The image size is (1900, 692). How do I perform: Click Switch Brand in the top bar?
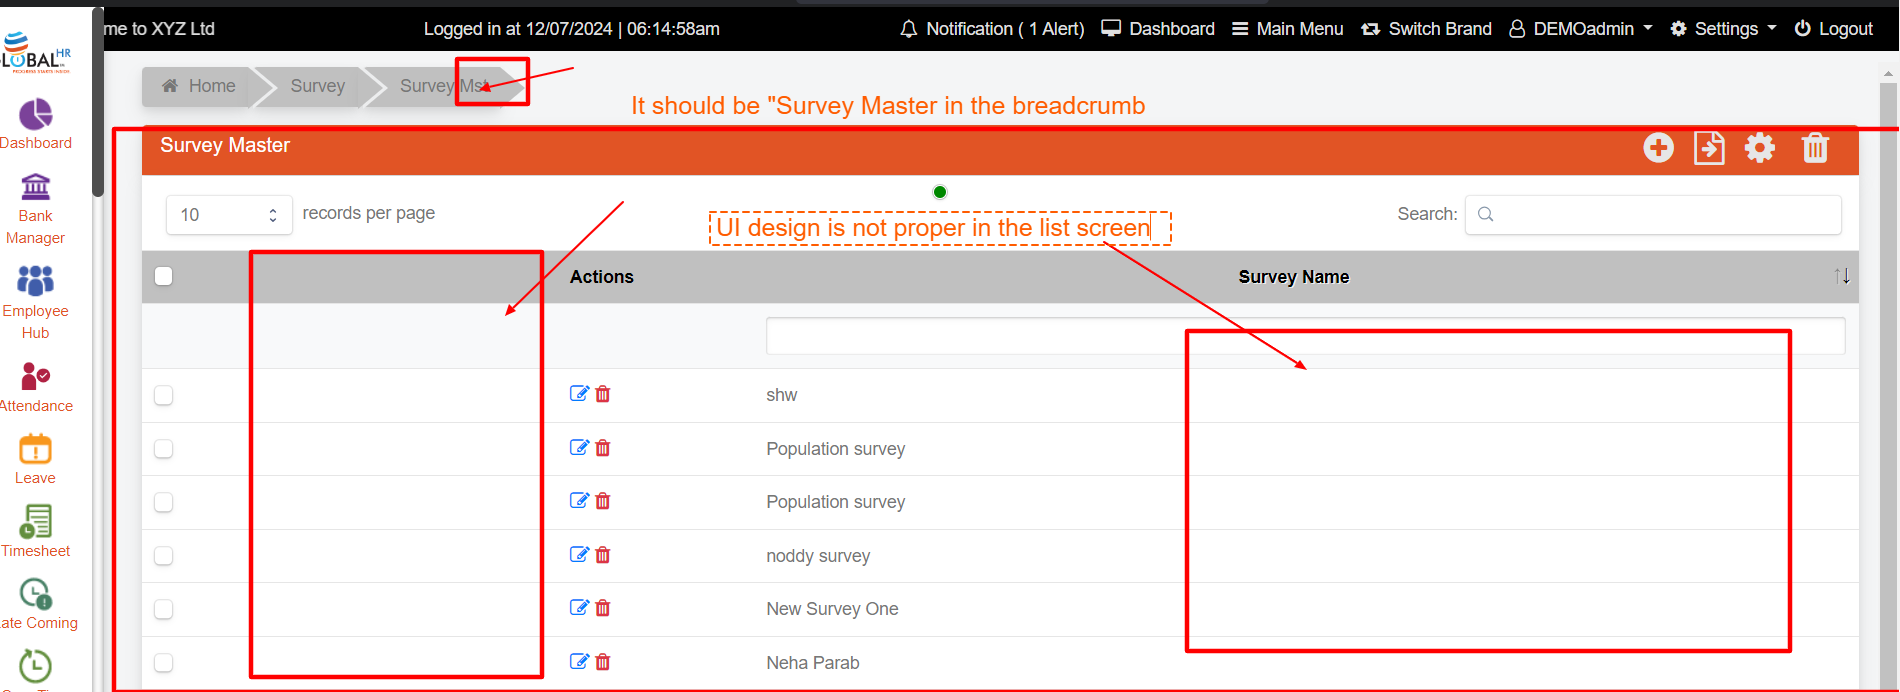[1426, 29]
